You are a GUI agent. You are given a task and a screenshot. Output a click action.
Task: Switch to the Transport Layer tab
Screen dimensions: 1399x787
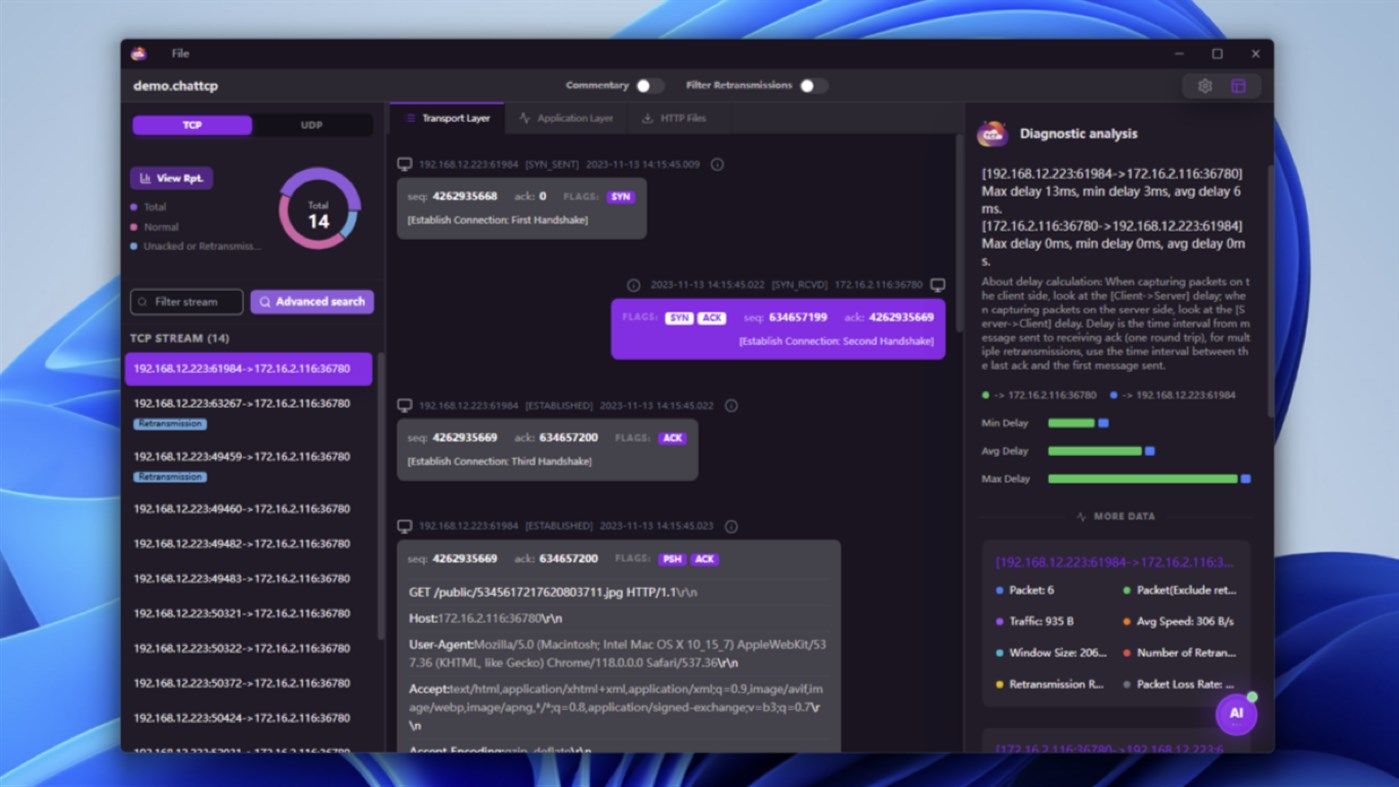pos(447,118)
